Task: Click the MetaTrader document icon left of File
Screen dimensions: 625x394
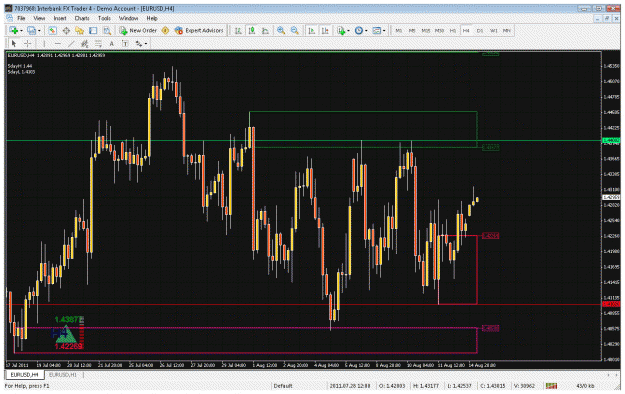Action: pyautogui.click(x=10, y=18)
